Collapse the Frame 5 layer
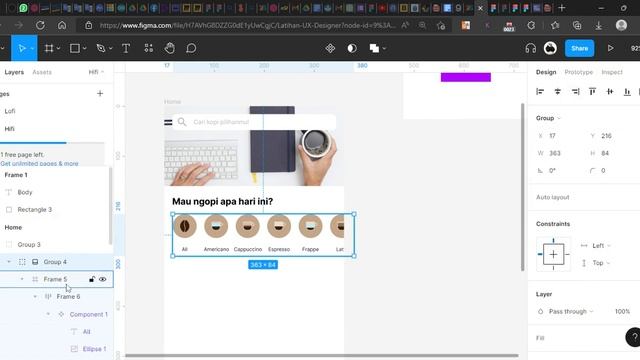640x360 pixels. (x=22, y=279)
